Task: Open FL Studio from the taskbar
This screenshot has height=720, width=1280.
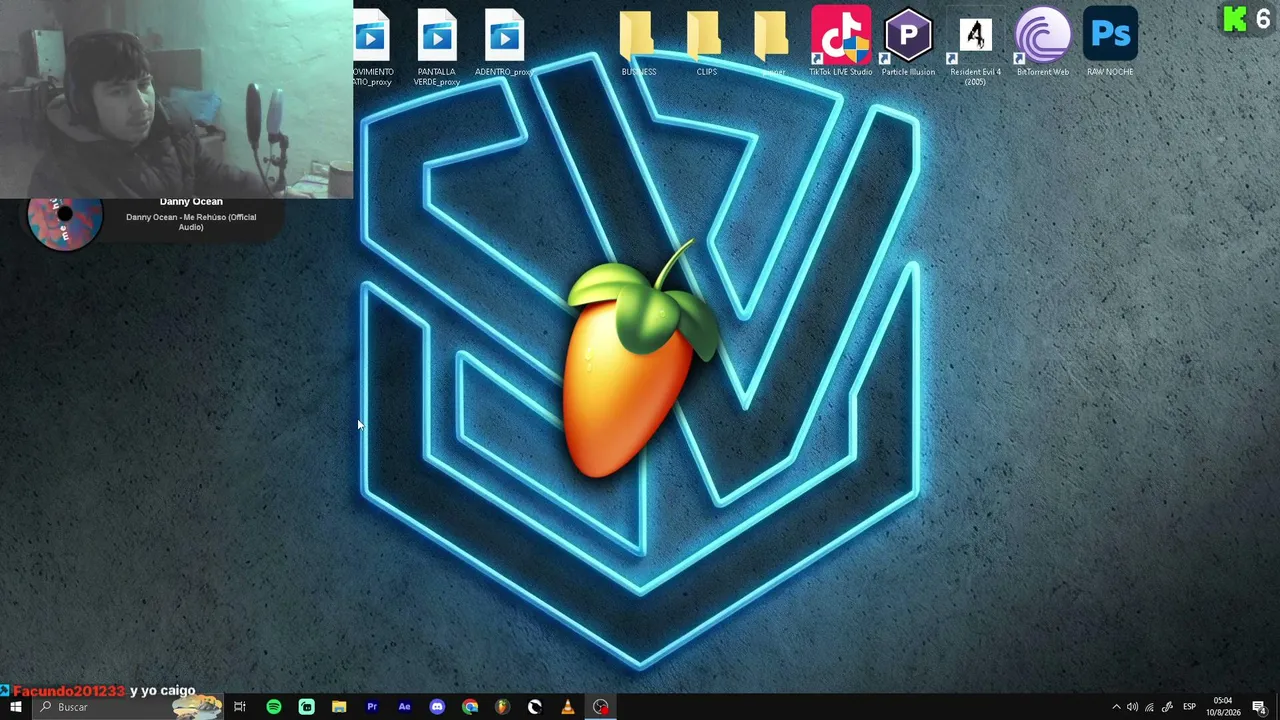Action: point(502,707)
